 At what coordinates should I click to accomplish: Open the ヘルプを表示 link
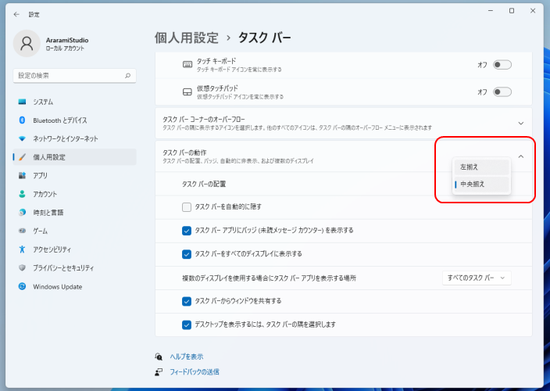(x=187, y=357)
